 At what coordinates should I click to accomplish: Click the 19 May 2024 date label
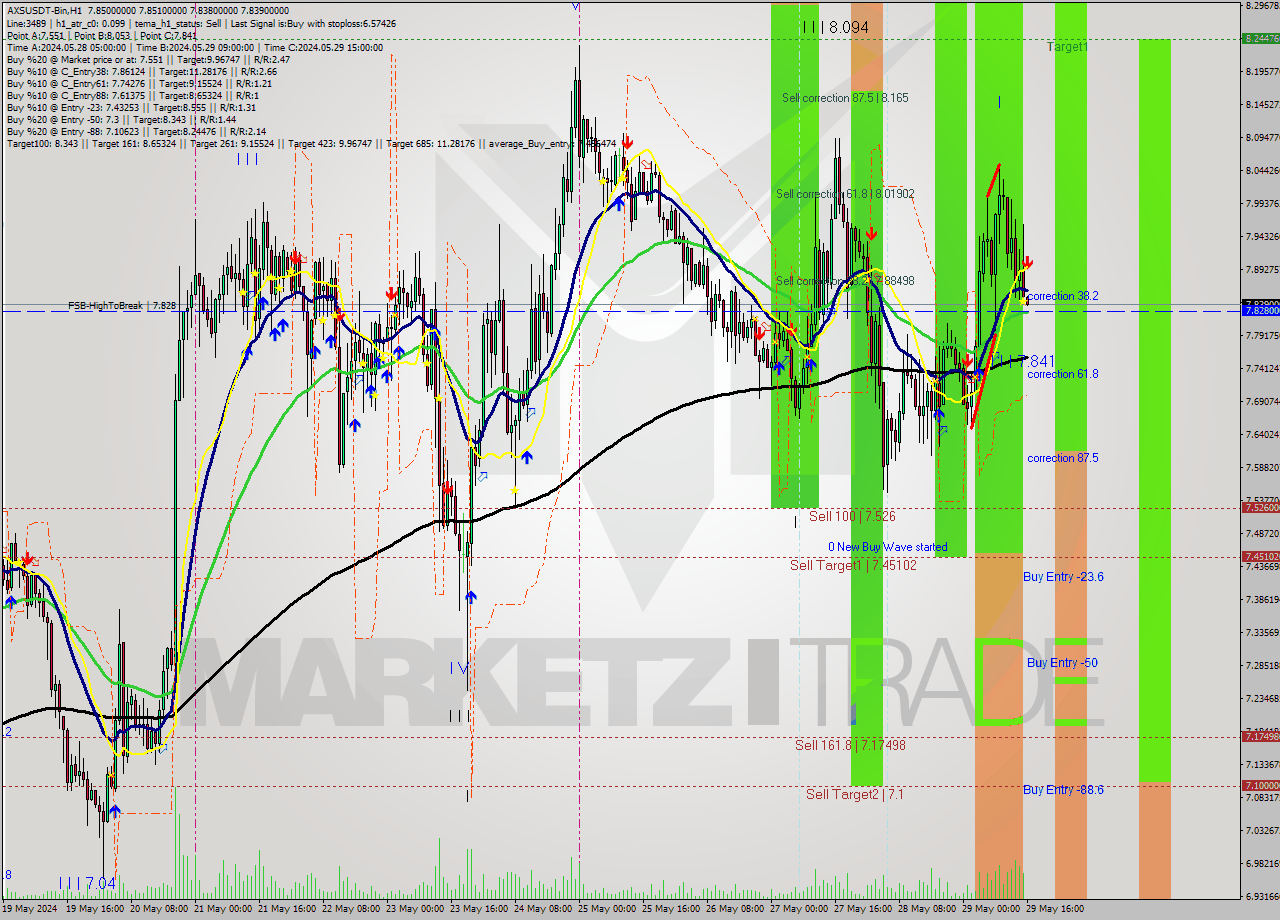coord(31,909)
